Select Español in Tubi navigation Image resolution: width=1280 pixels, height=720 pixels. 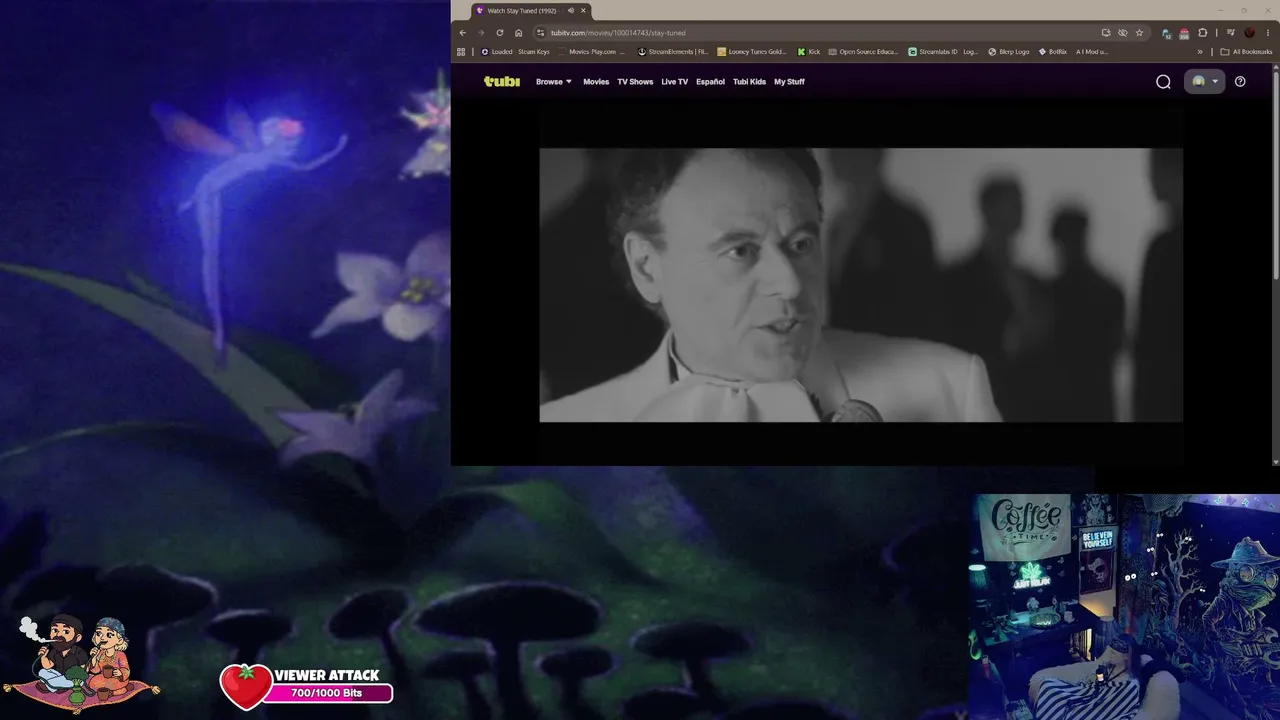point(711,82)
